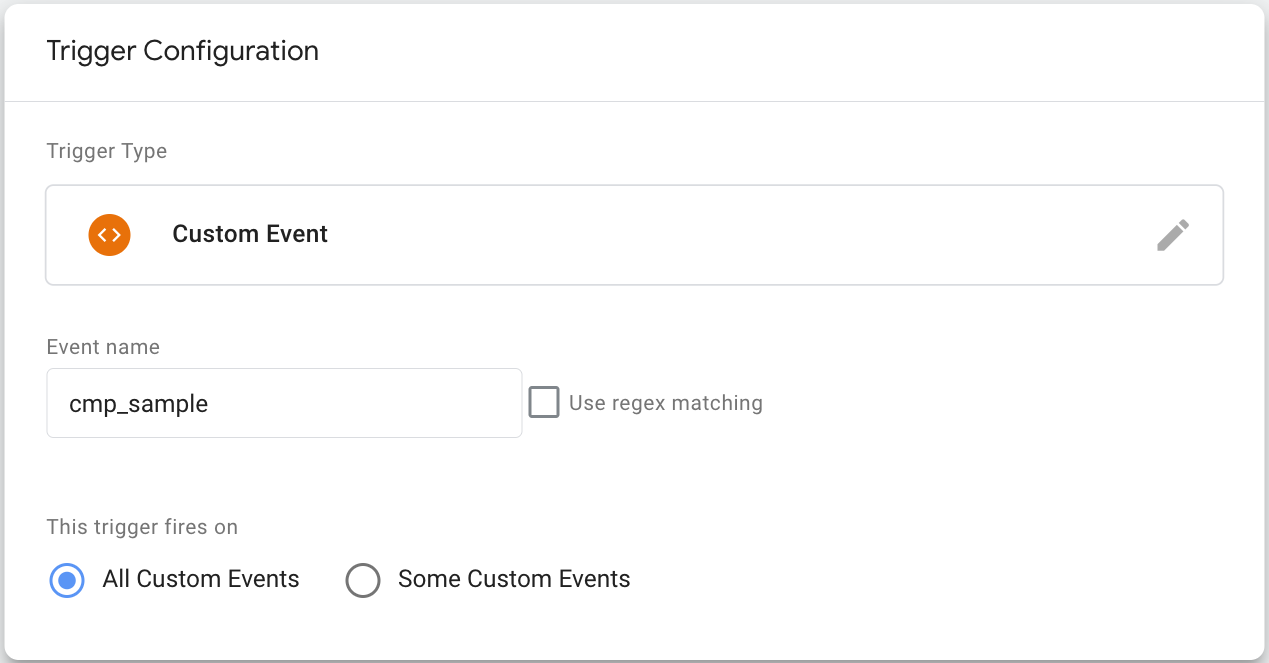This screenshot has height=663, width=1269.
Task: Open the Trigger Type selection box
Action: 634,235
